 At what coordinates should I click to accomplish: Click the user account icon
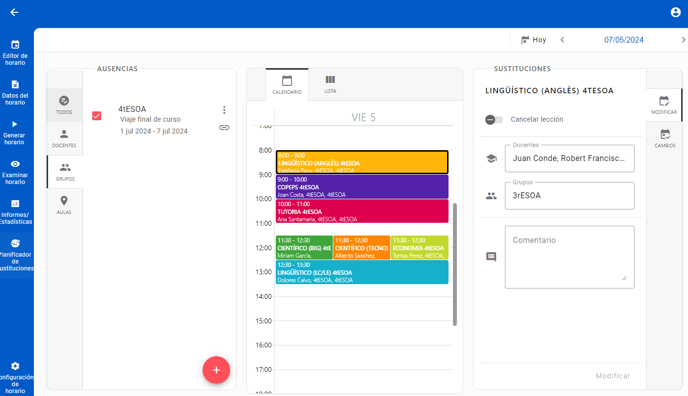[675, 12]
